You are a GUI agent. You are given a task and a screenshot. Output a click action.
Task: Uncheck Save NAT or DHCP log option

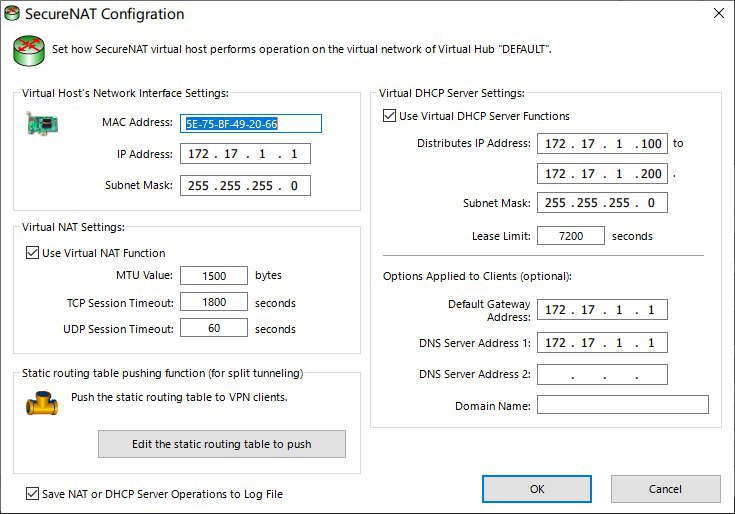click(x=33, y=493)
